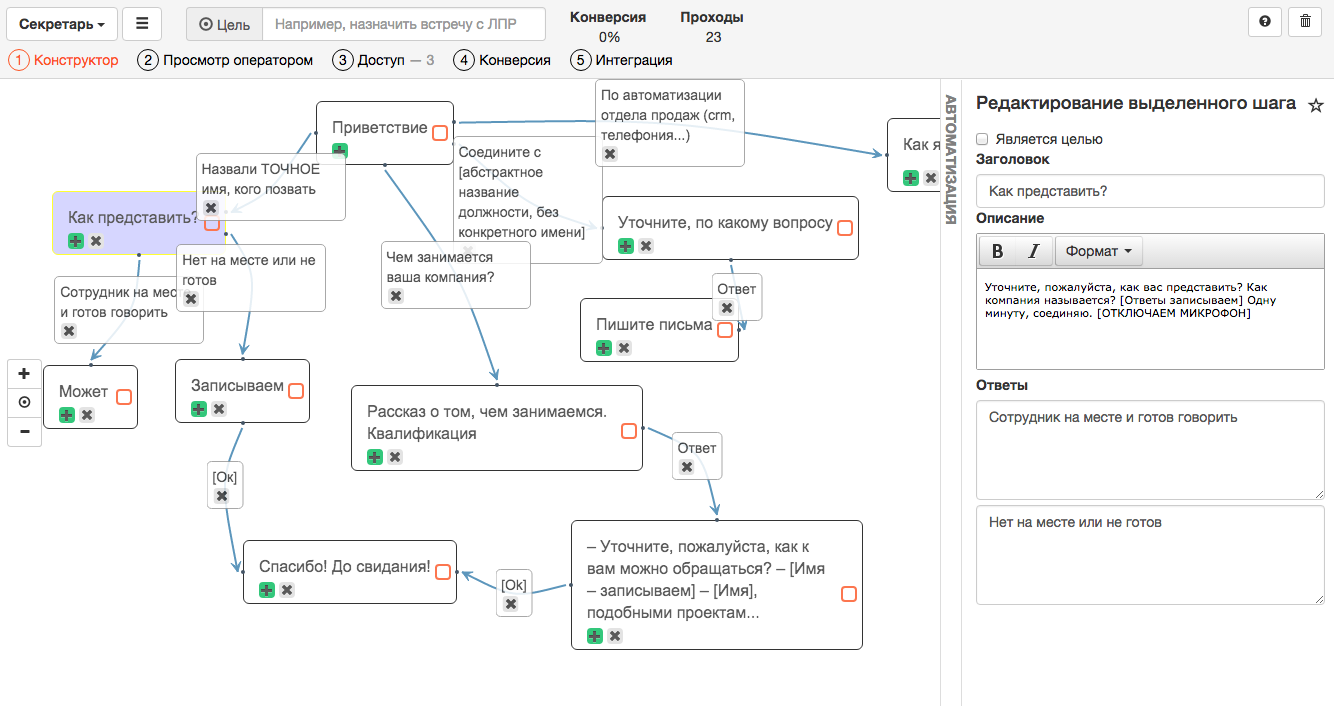1334x706 pixels.
Task: Remove the 'Чем занимается ваша компания?' answer
Action: 396,296
